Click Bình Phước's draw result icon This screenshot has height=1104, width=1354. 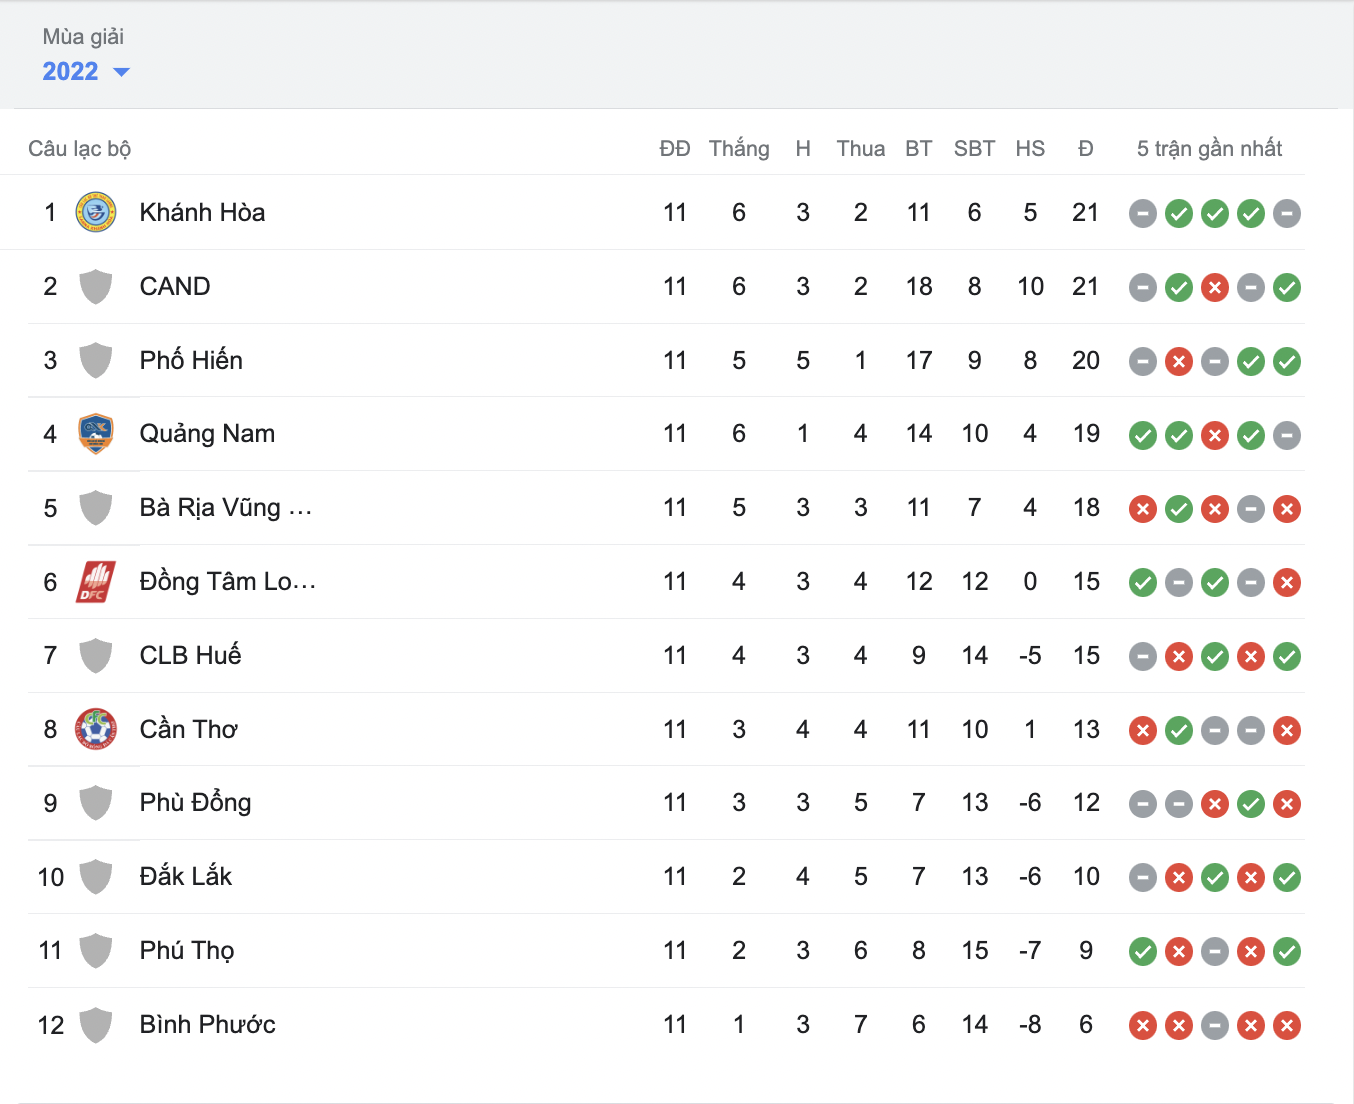click(x=1215, y=1026)
